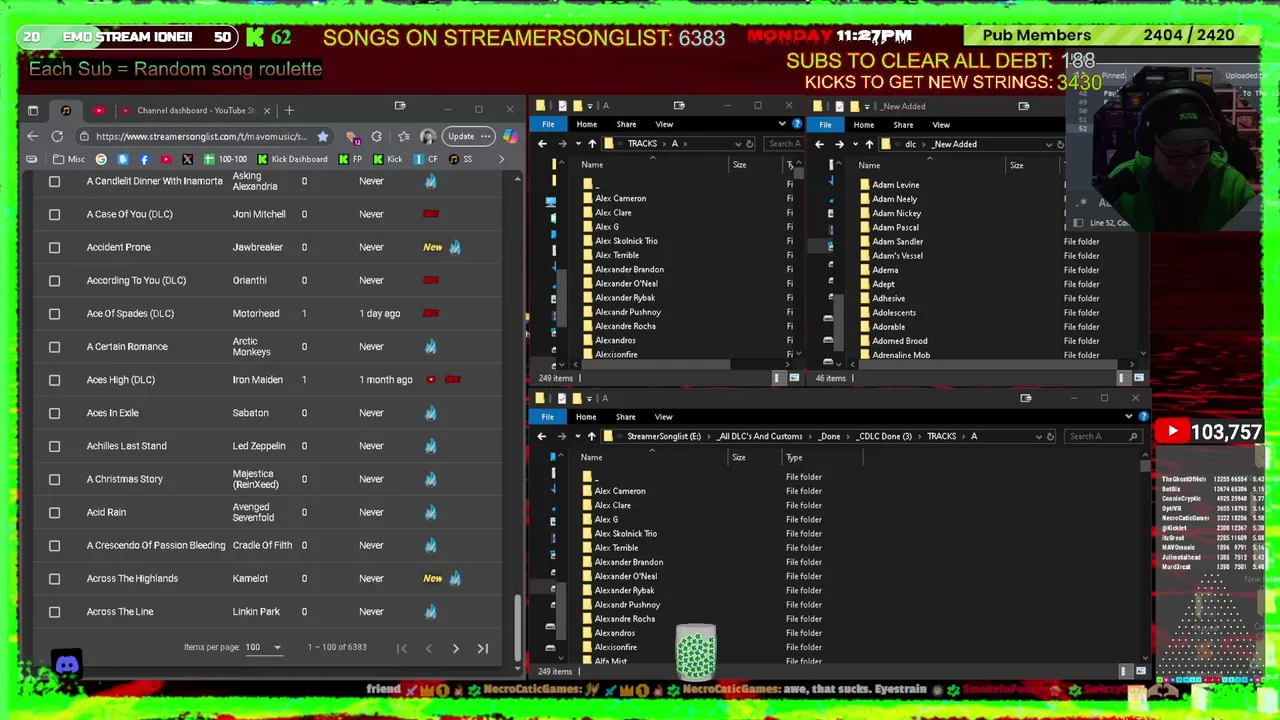This screenshot has width=1280, height=720.
Task: Open File menu in TRACKS A explorer window
Action: point(548,124)
